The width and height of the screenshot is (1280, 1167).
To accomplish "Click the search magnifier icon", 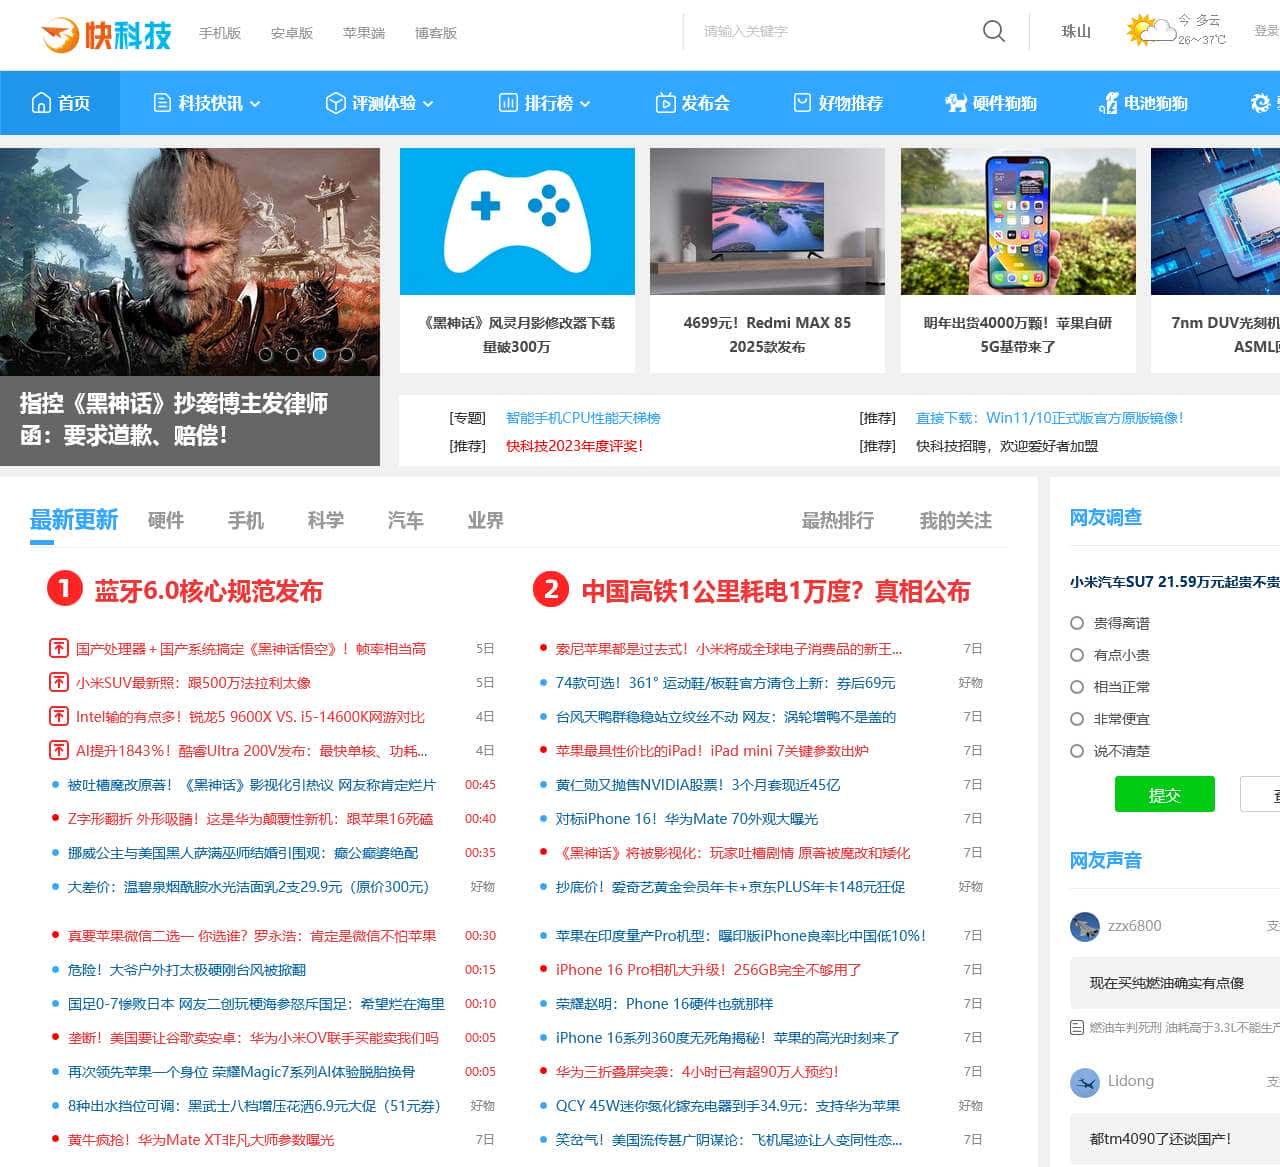I will point(993,31).
